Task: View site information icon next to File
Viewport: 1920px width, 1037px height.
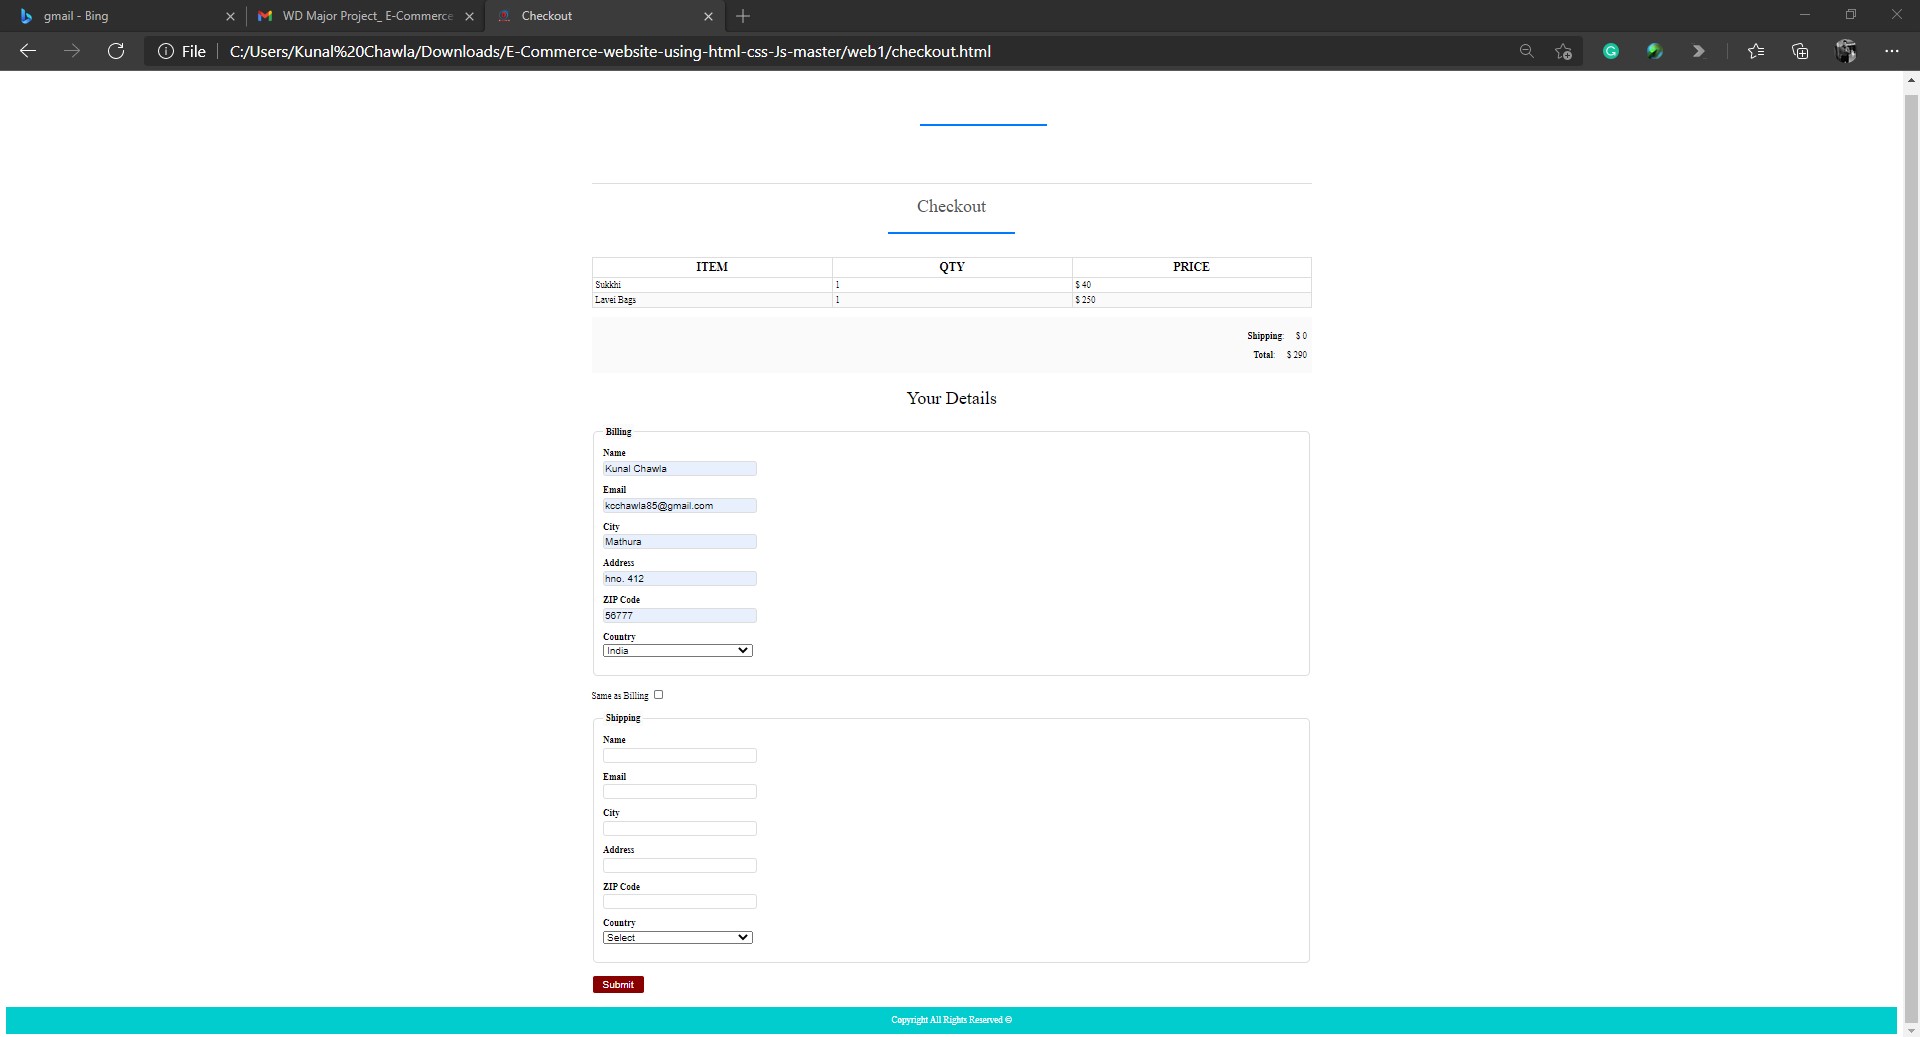Action: [x=166, y=51]
